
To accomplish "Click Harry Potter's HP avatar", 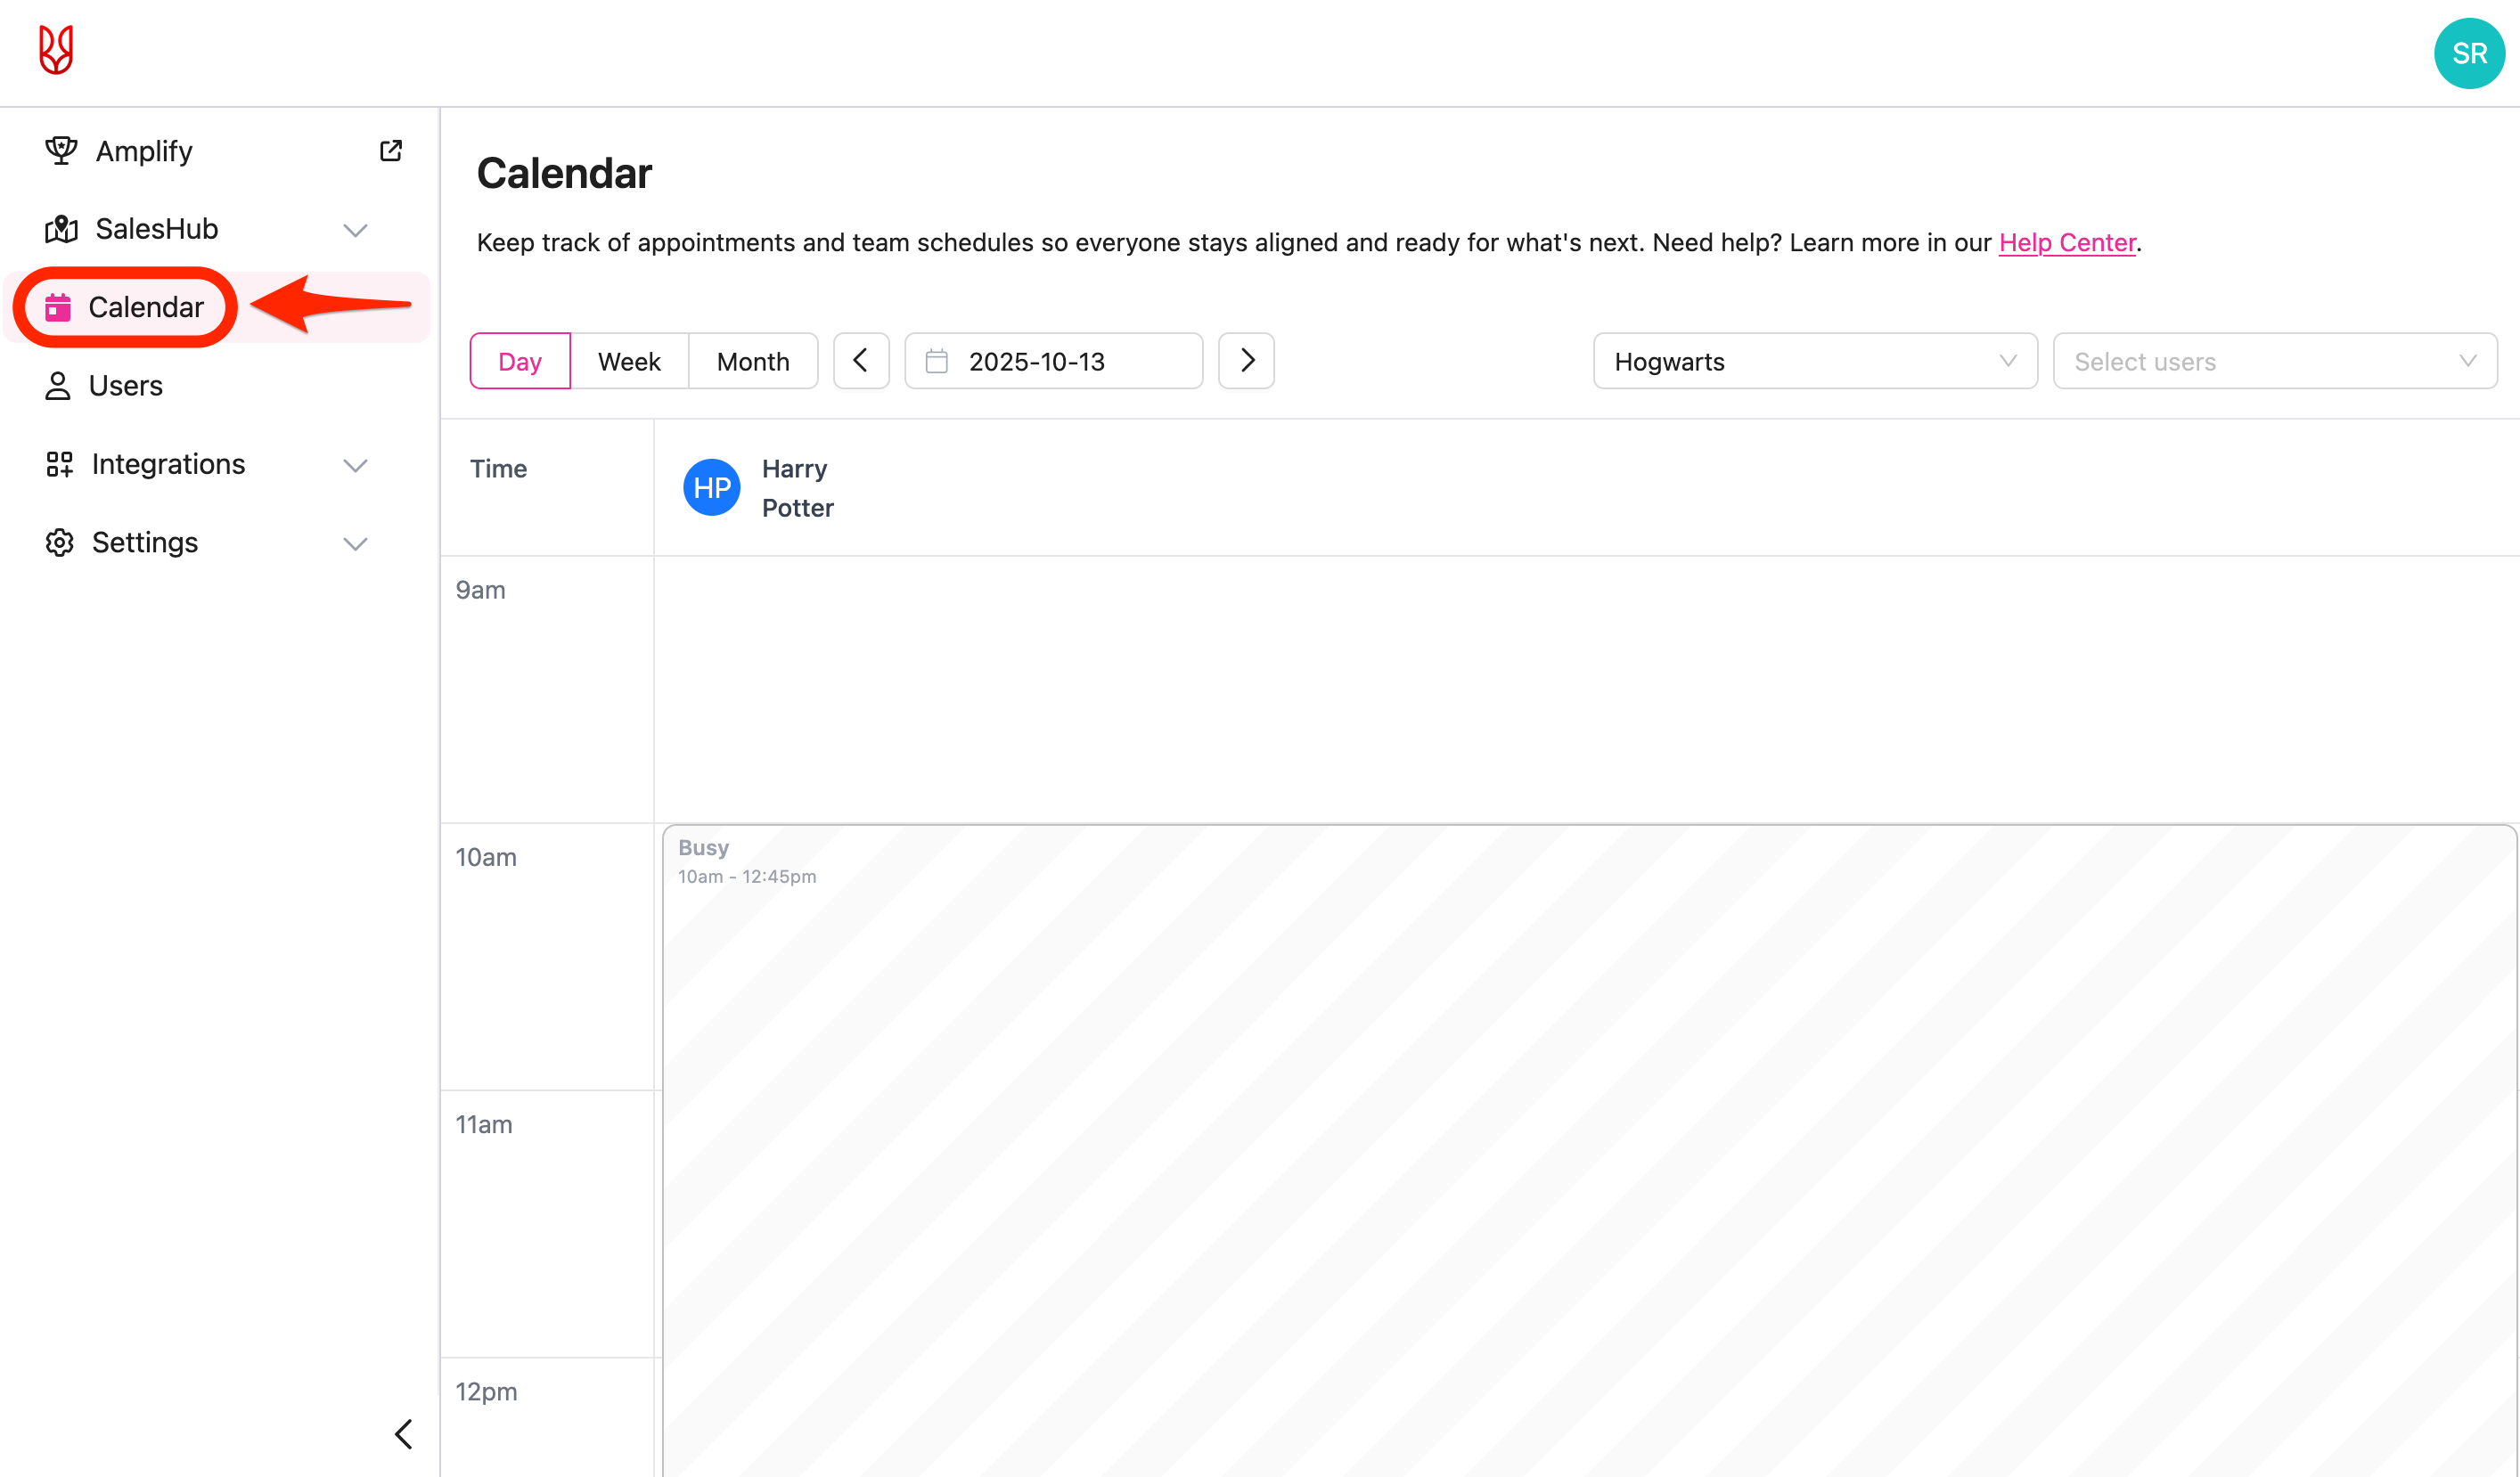I will (711, 488).
